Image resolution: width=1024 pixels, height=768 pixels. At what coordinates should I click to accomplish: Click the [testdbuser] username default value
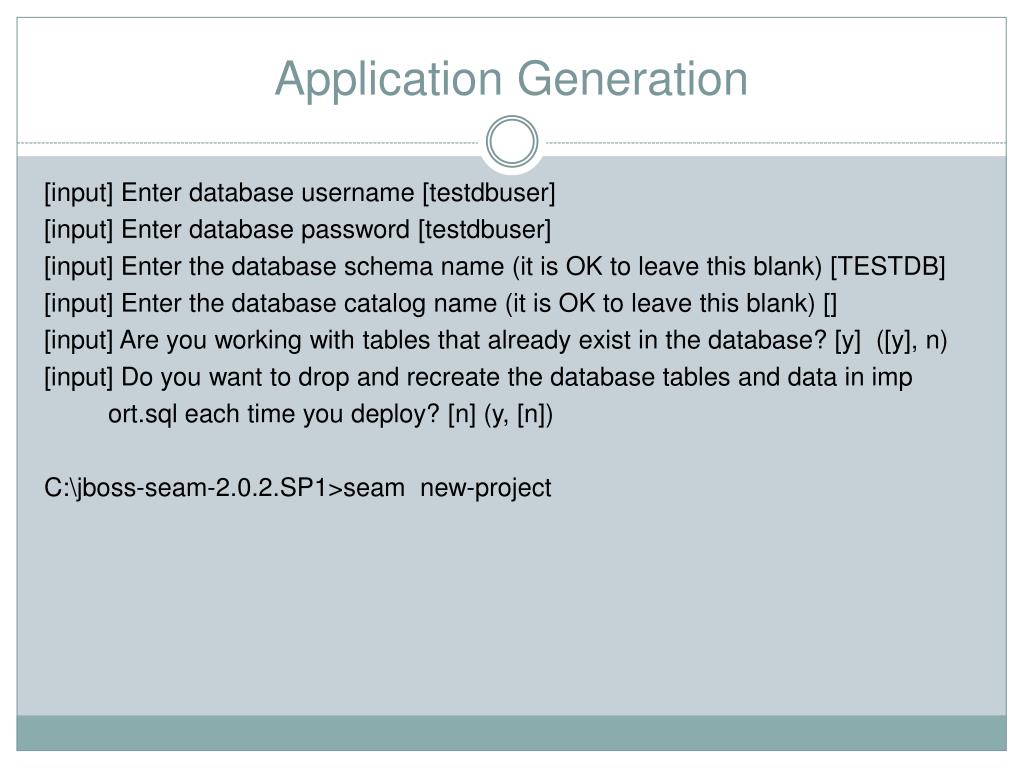489,193
